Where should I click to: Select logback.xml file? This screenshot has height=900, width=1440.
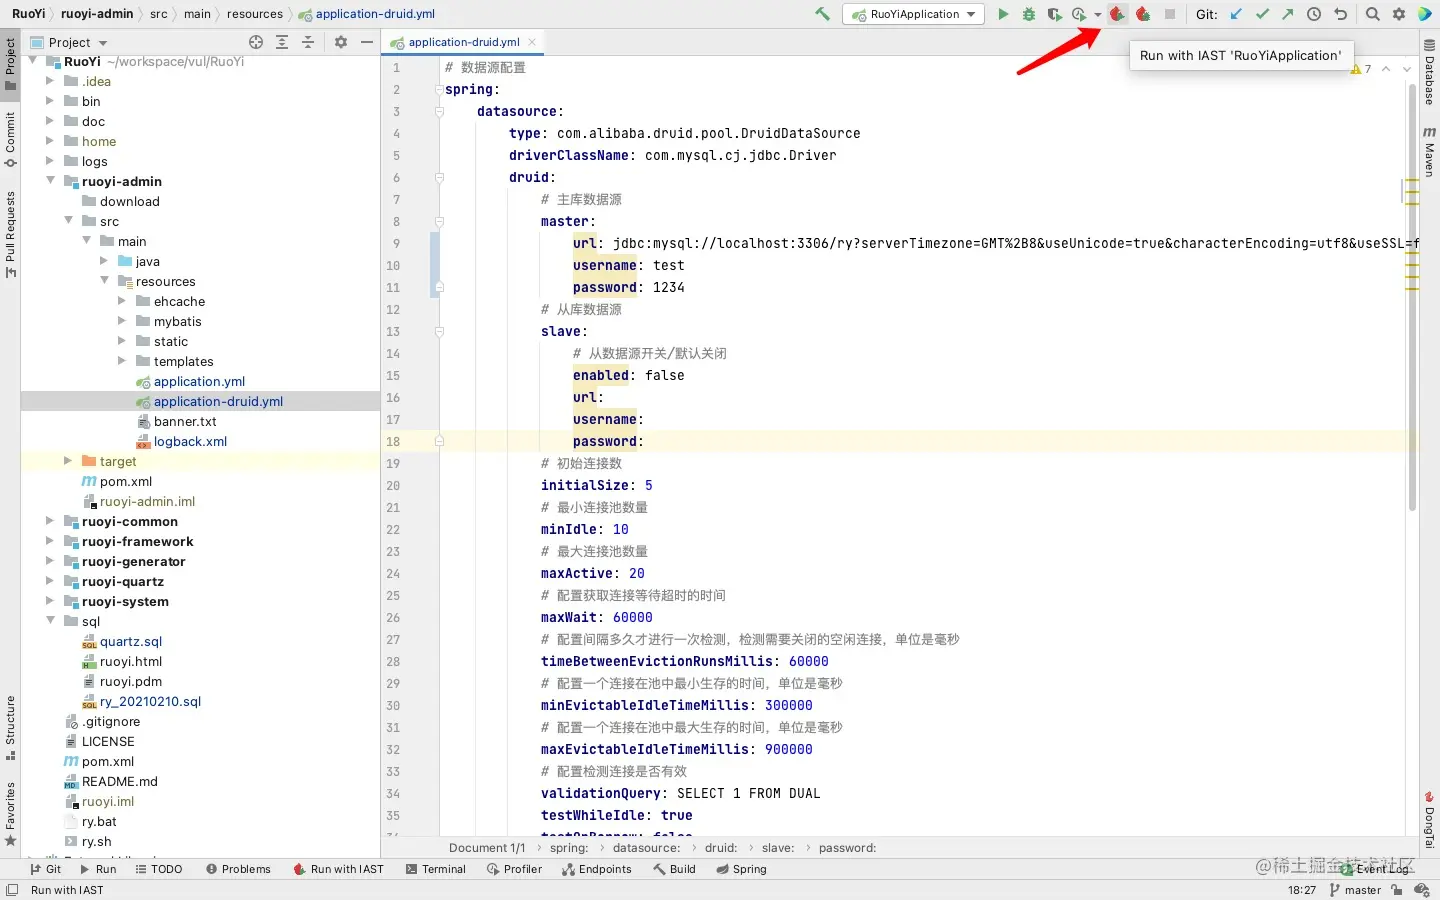(190, 441)
